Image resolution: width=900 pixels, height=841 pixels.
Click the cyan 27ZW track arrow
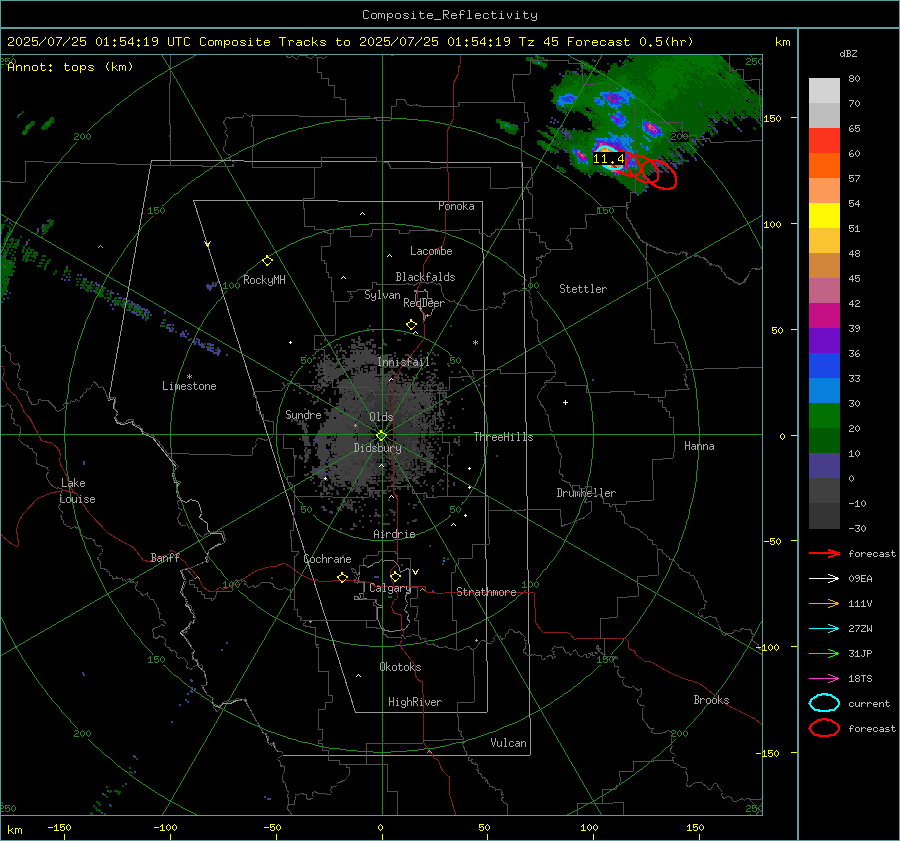tap(824, 629)
